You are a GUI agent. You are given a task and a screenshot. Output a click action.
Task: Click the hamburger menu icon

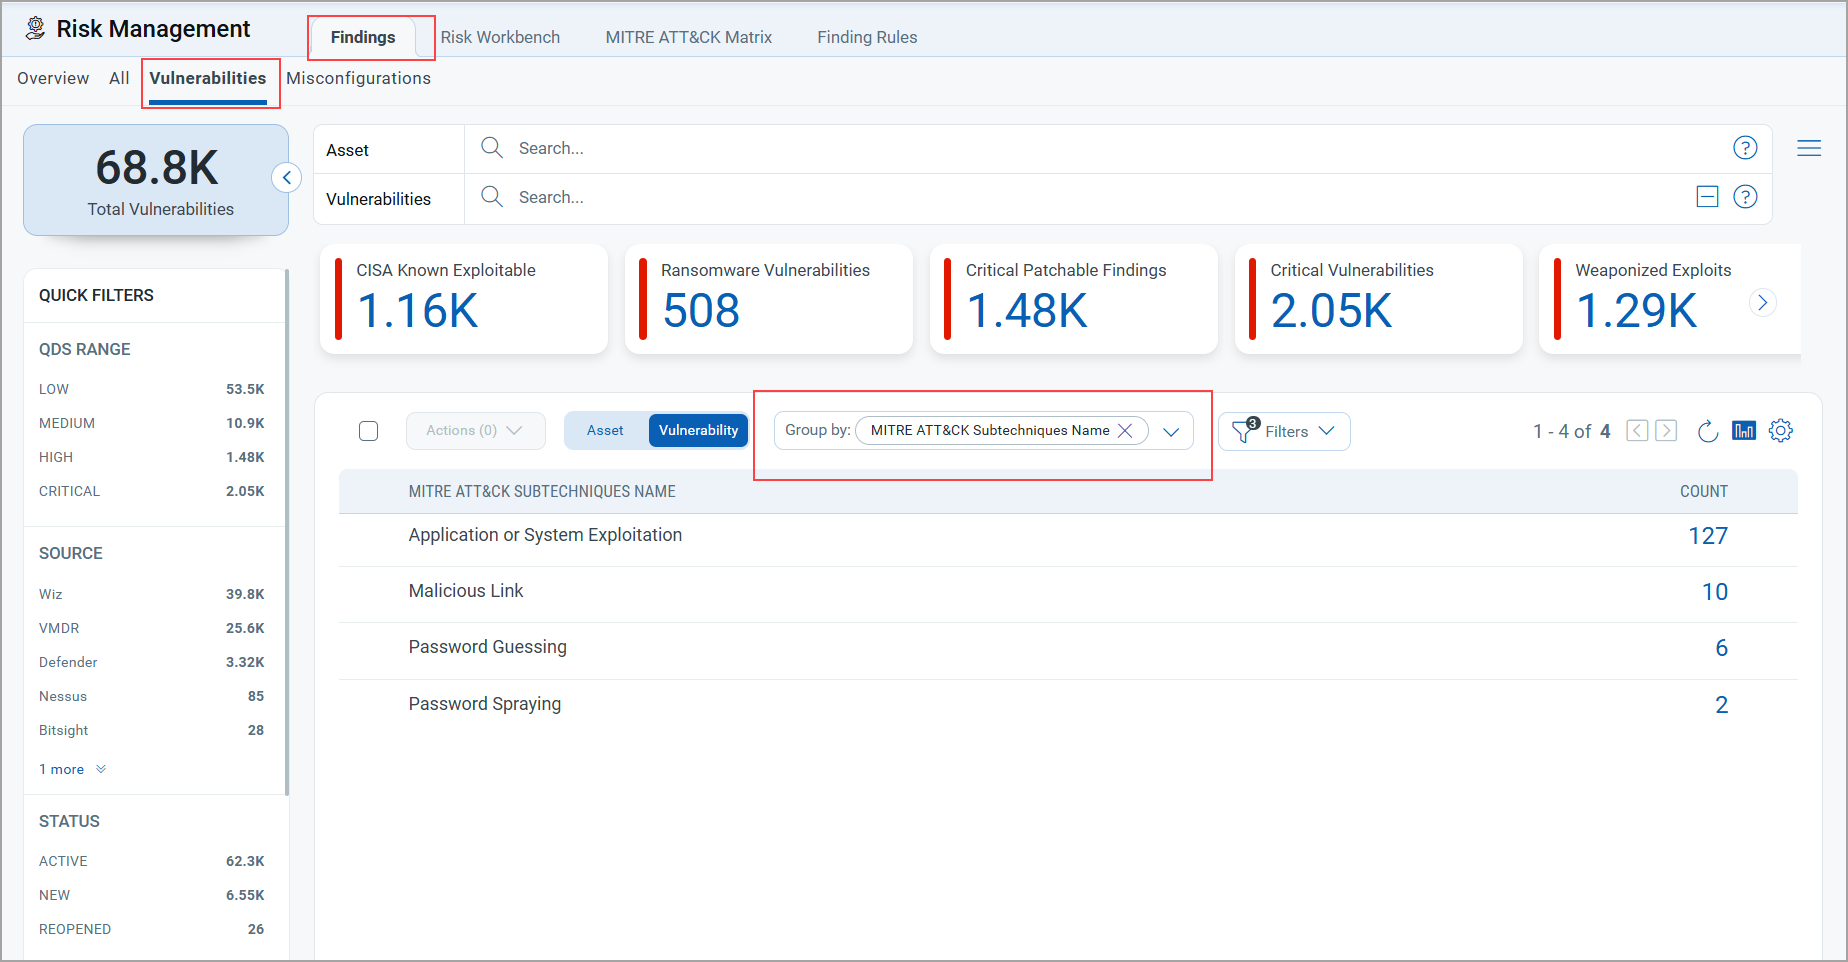1809,148
